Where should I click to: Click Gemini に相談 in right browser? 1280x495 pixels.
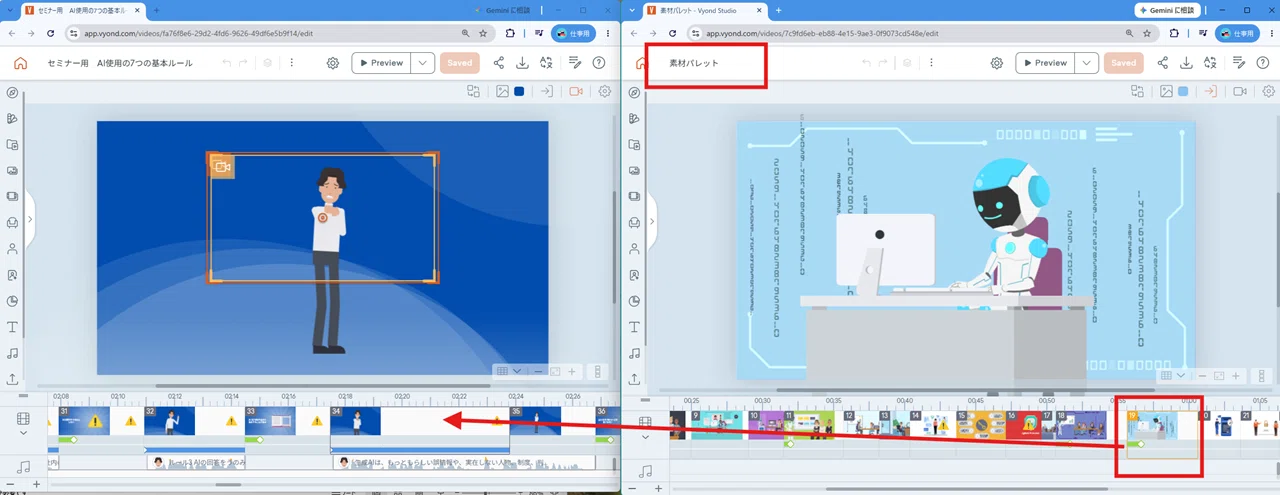(1167, 10)
